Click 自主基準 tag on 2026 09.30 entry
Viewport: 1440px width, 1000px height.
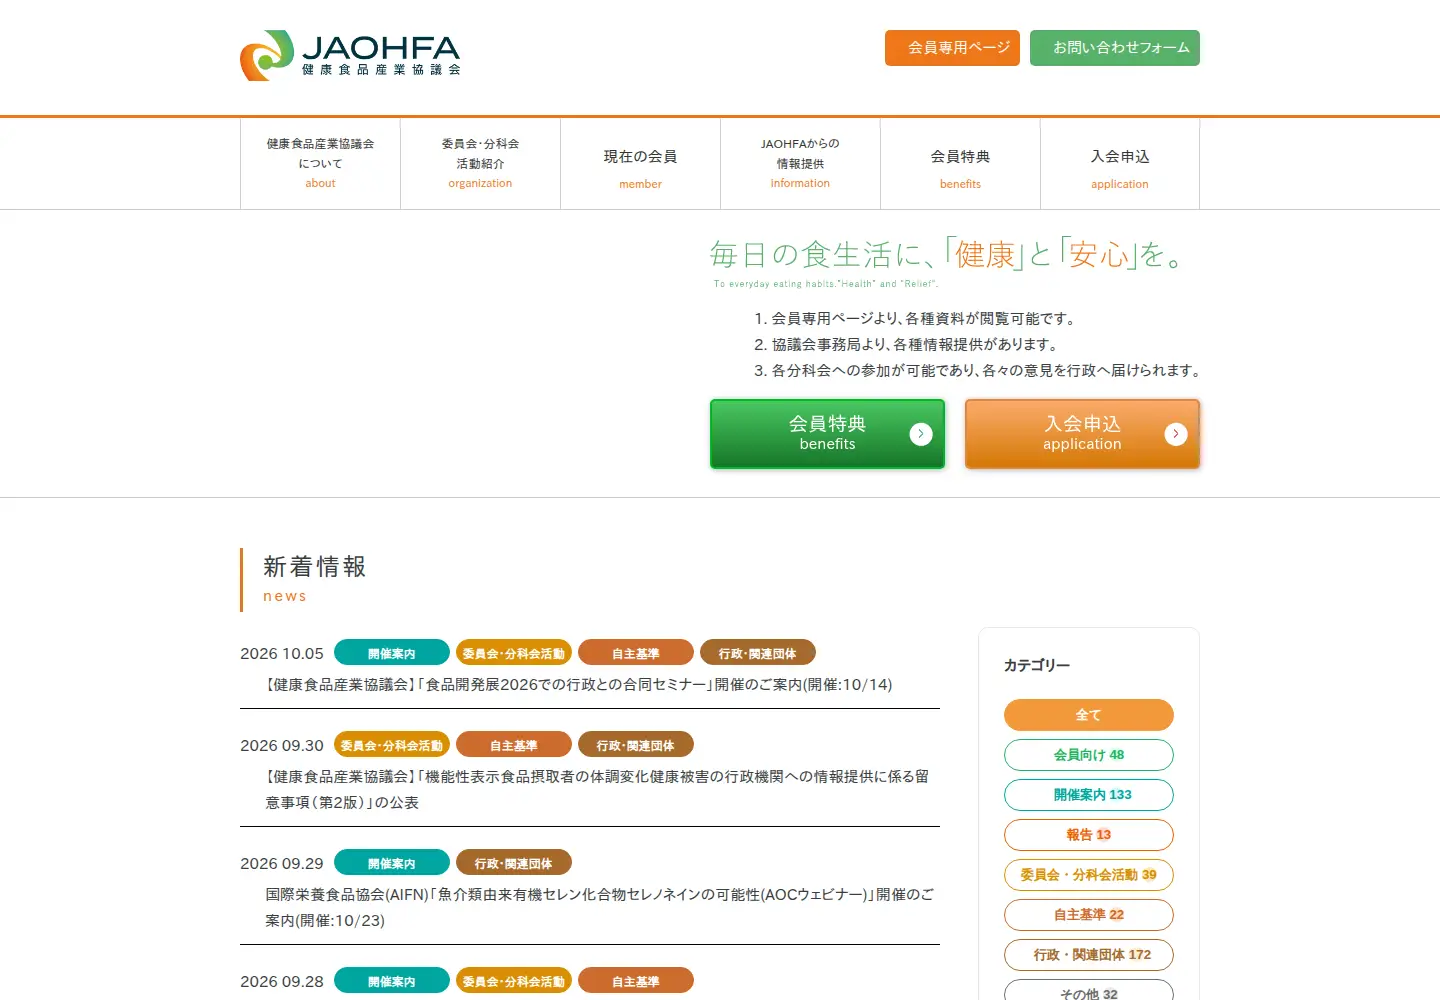coord(514,745)
